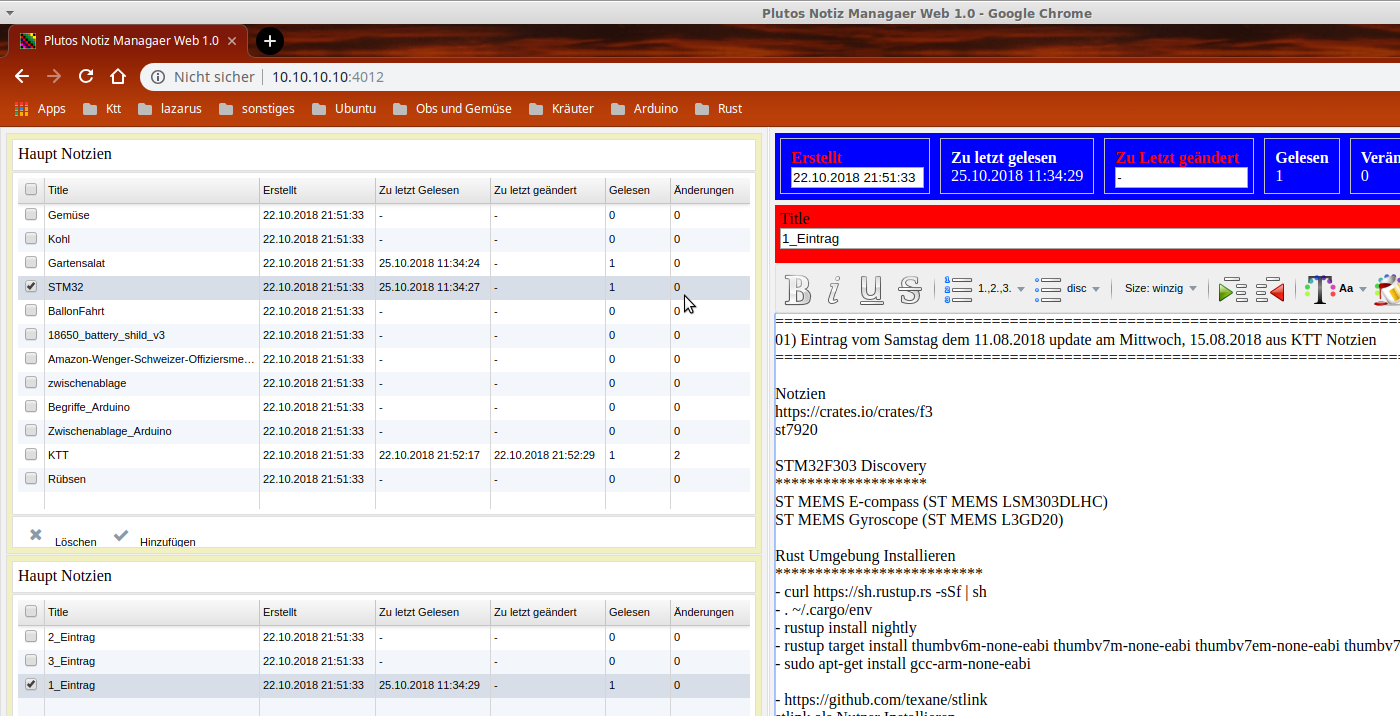
Task: Apply underline formatting in editor
Action: click(x=871, y=289)
